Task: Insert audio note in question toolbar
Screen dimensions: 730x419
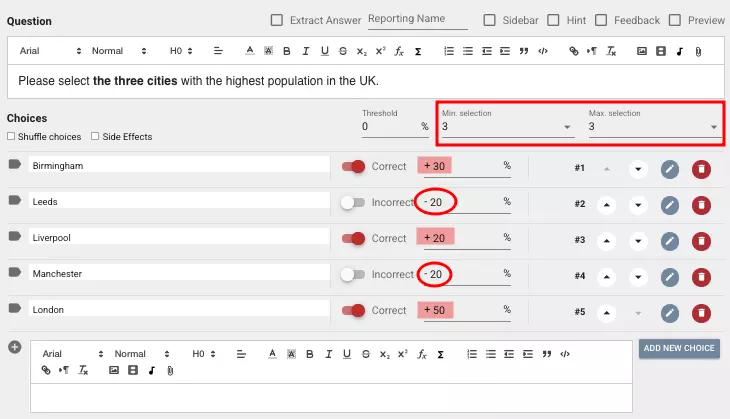Action: [x=680, y=51]
